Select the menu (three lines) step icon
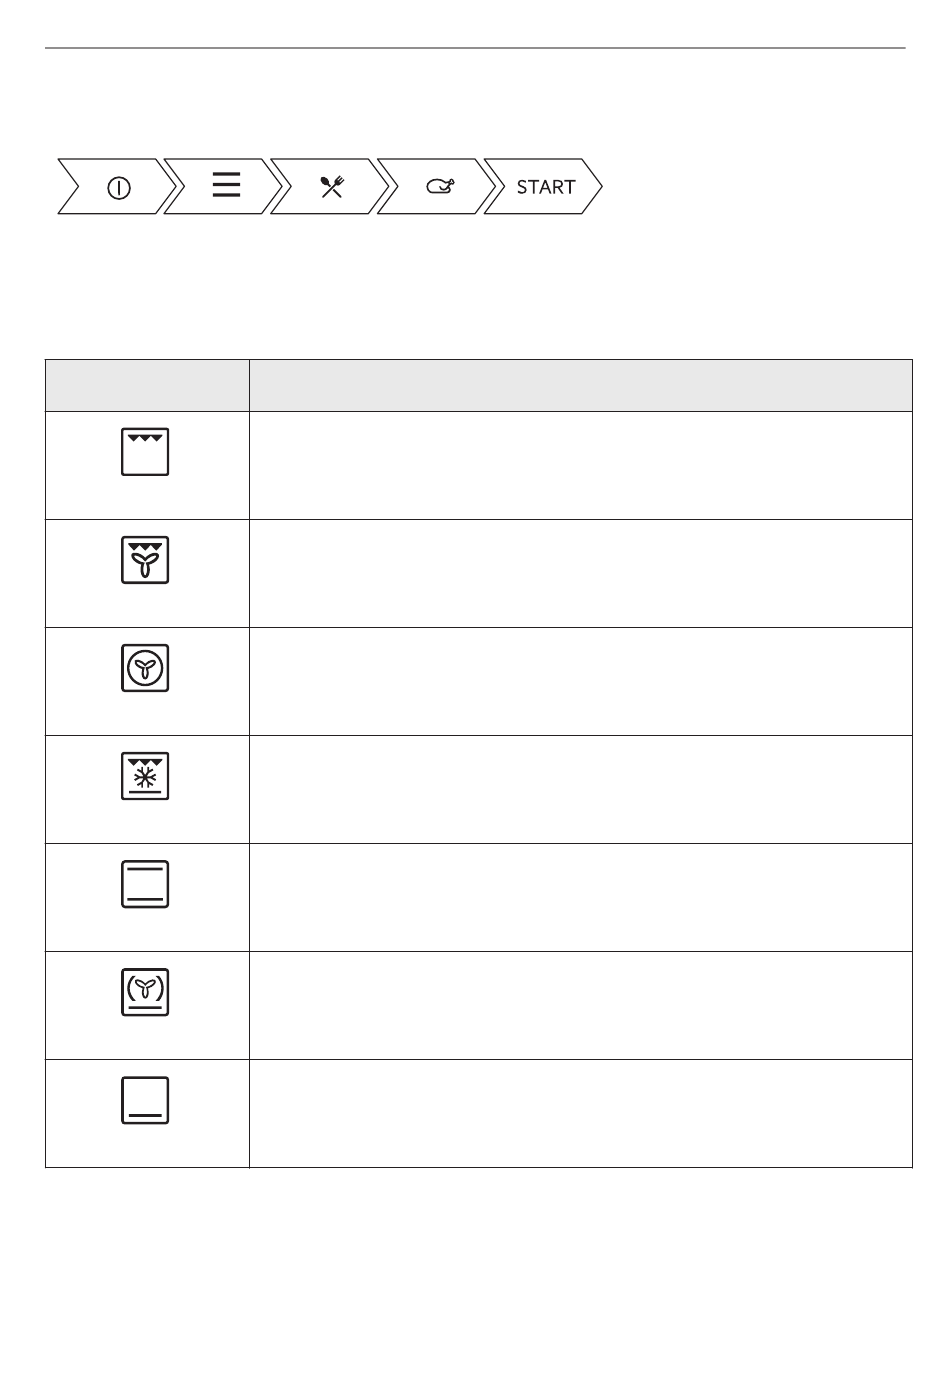The height and width of the screenshot is (1374, 950). pyautogui.click(x=227, y=185)
